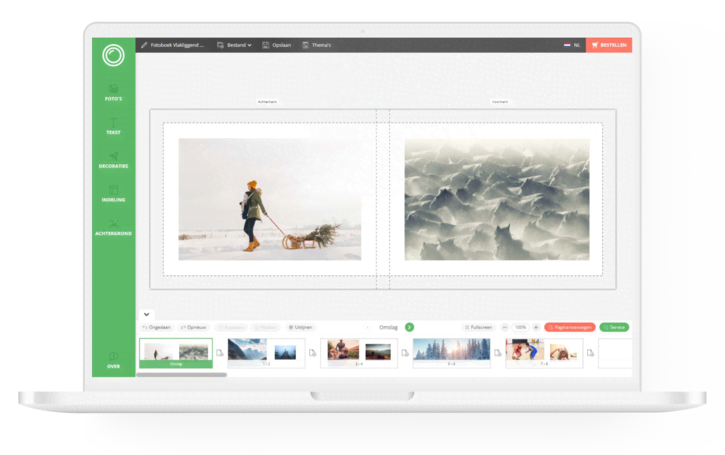Open the Achtergrond panel
The width and height of the screenshot is (725, 455).
[x=113, y=227]
